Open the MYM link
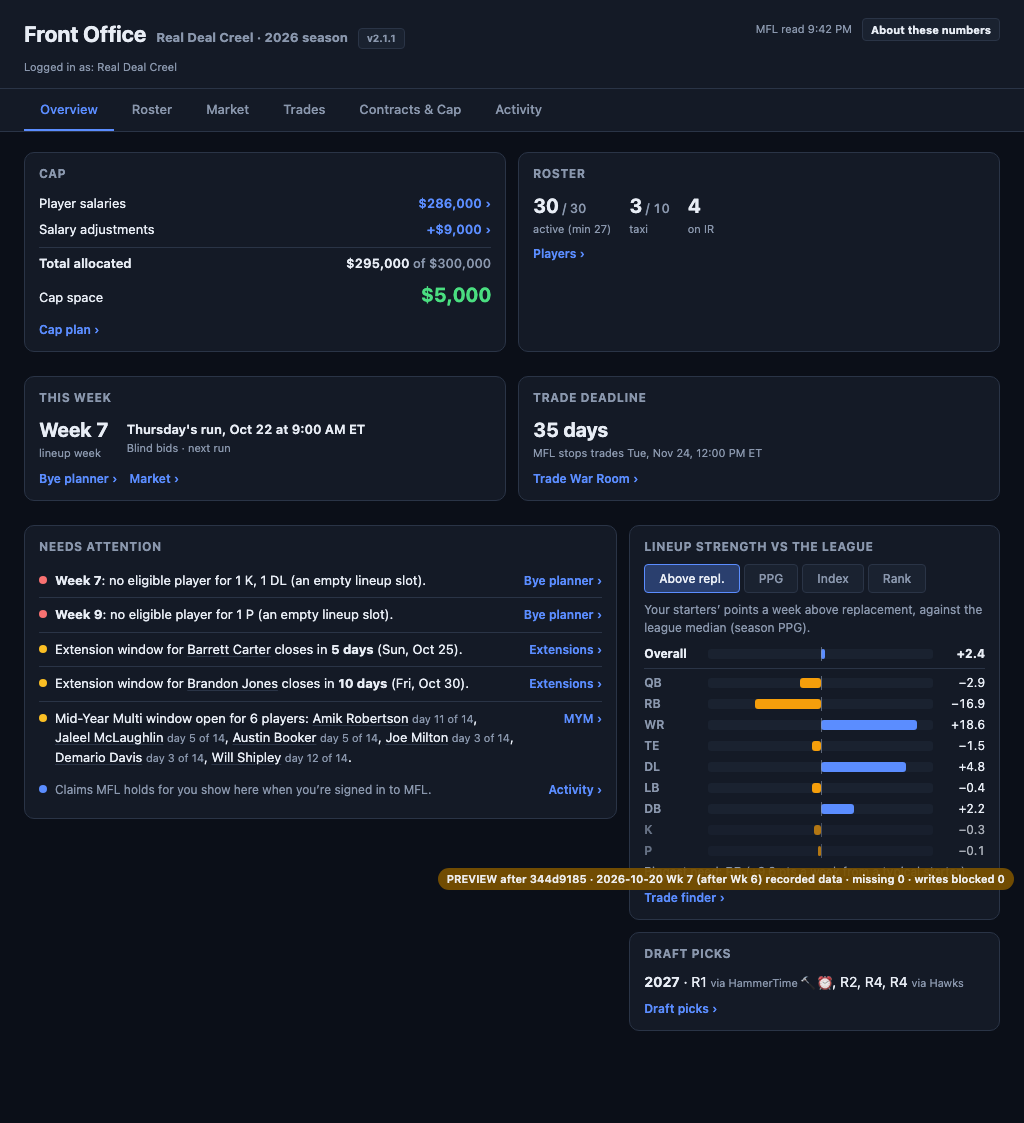The height and width of the screenshot is (1123, 1024). tap(582, 718)
